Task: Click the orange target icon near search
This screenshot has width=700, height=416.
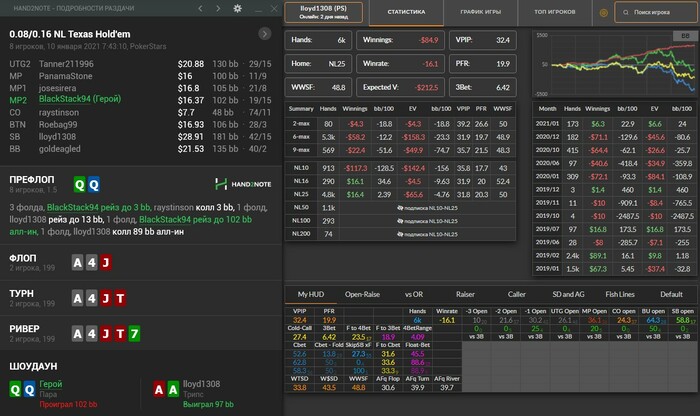Action: click(x=603, y=12)
